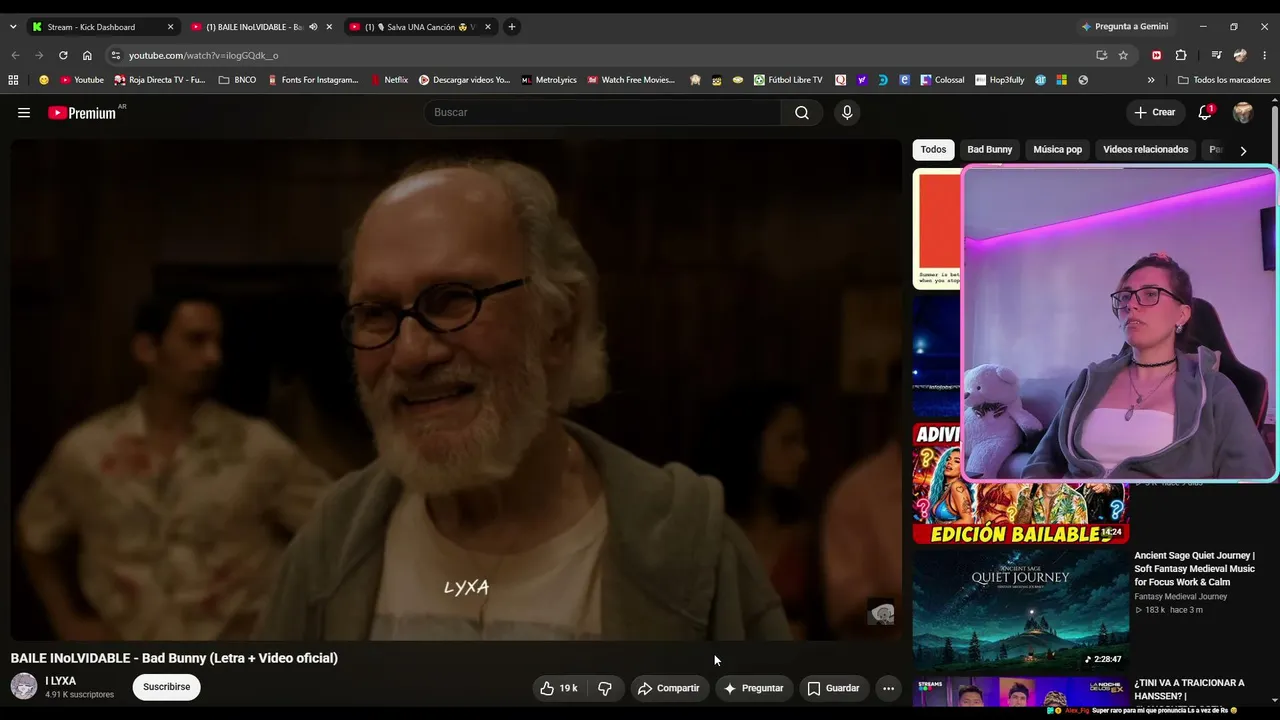Open the Roja Directa TV bookmark
The height and width of the screenshot is (720, 1280).
click(159, 80)
